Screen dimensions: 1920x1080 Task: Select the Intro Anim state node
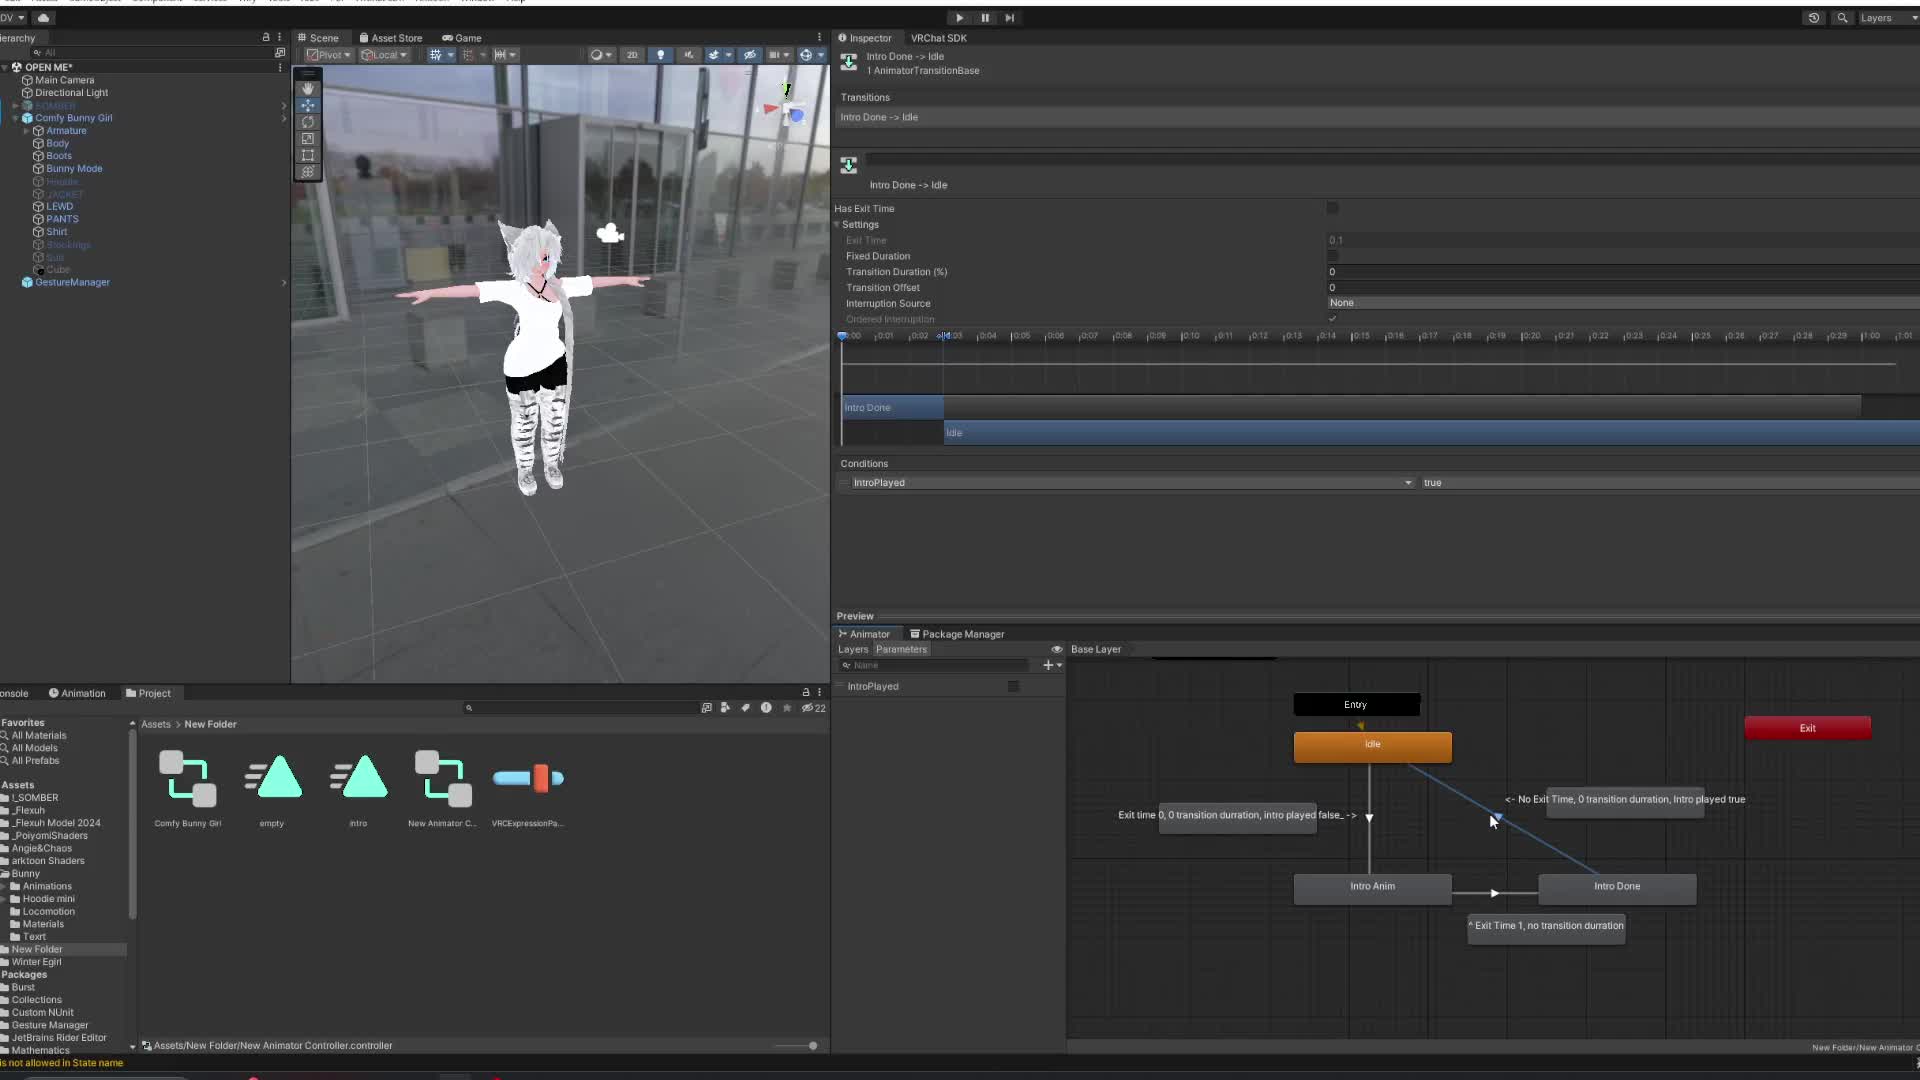[1372, 887]
